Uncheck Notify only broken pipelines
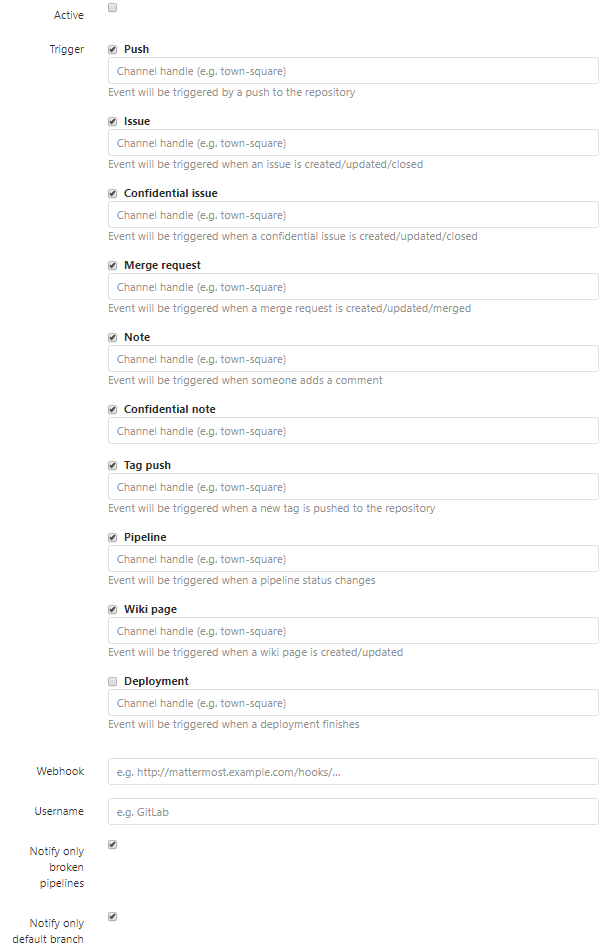Screen dimensions: 608x947 point(113,845)
